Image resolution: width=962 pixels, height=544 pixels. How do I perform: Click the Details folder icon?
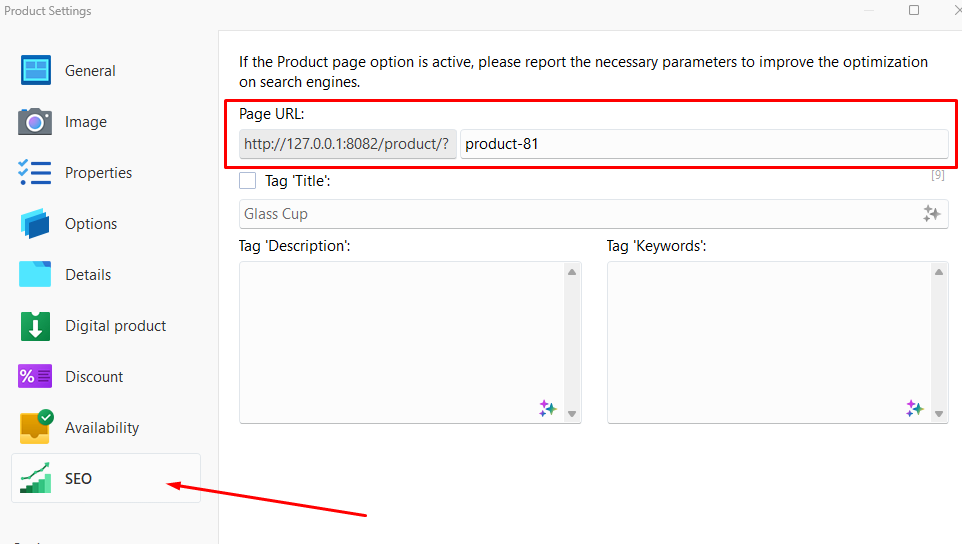36,275
